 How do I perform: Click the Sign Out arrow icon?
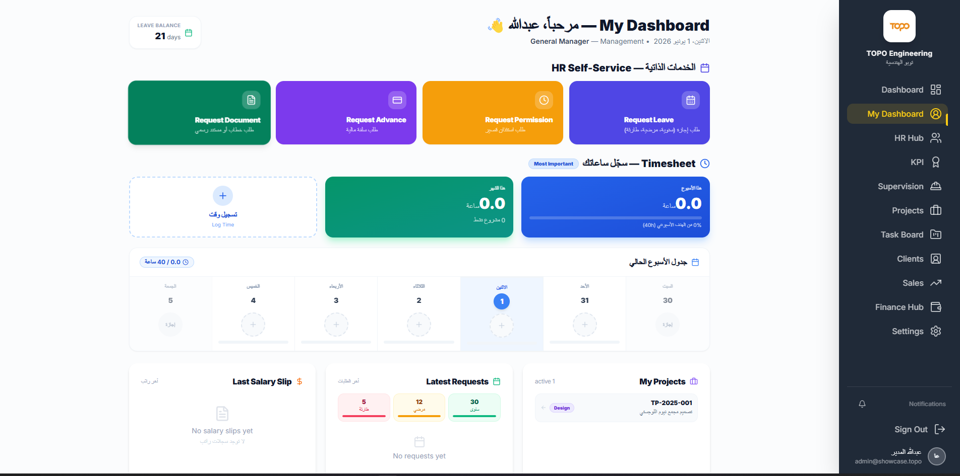pos(940,429)
